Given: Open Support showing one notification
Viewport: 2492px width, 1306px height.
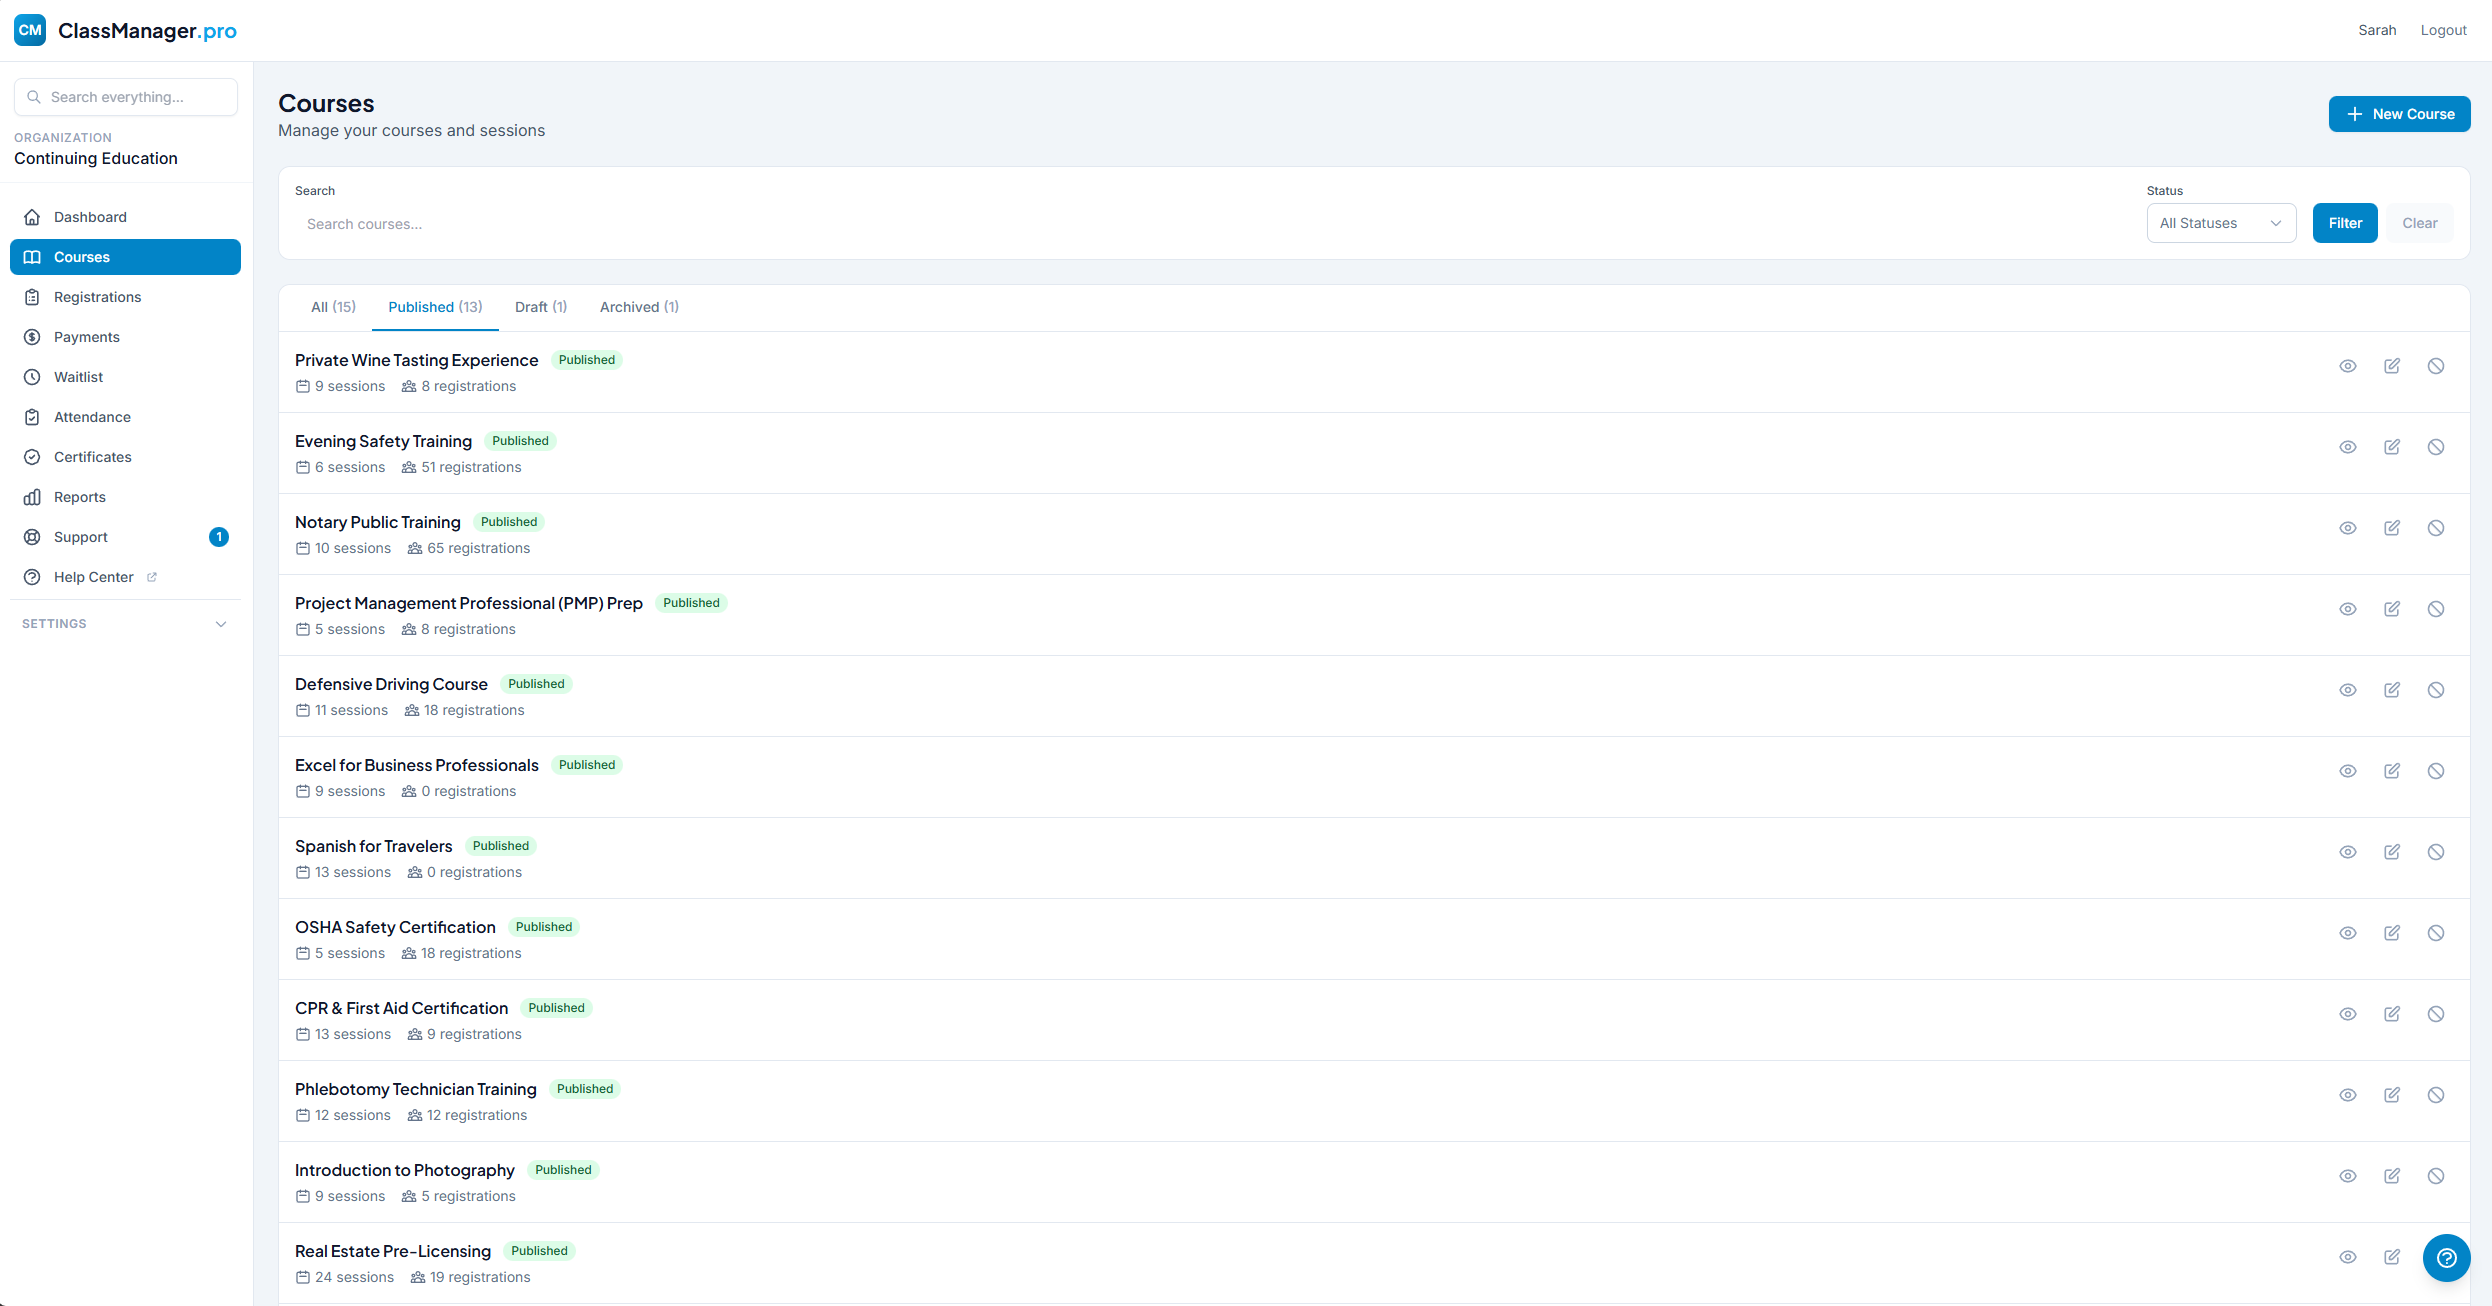Looking at the screenshot, I should click(80, 537).
